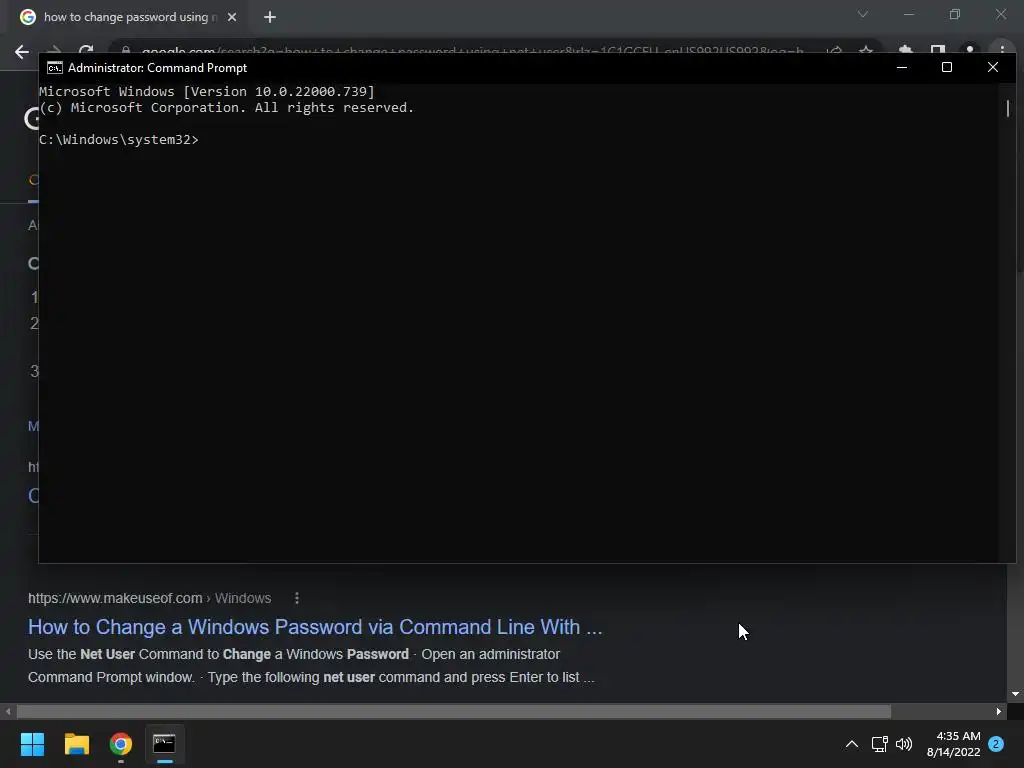1024x768 pixels.
Task: Reload the Chrome page
Action: [86, 50]
